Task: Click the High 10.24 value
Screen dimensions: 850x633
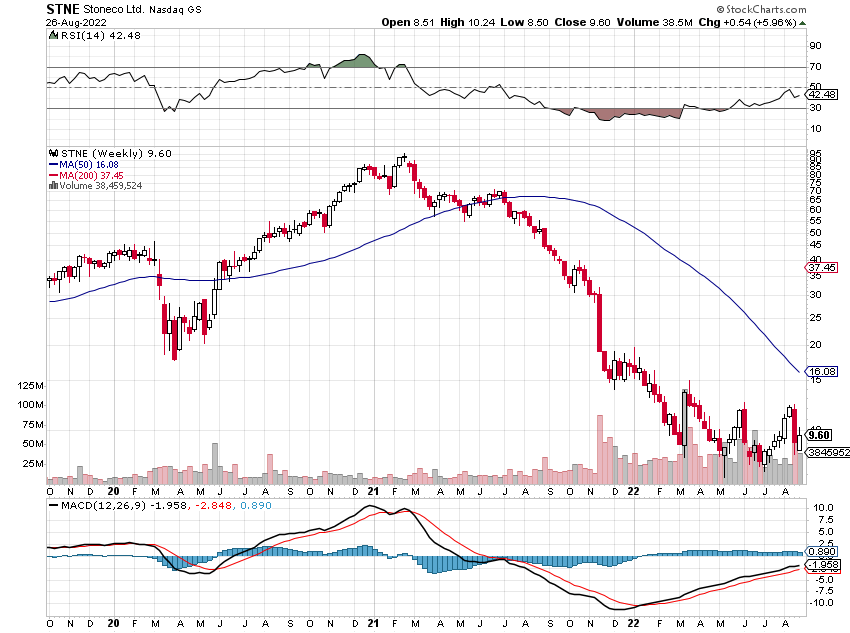Action: point(467,22)
